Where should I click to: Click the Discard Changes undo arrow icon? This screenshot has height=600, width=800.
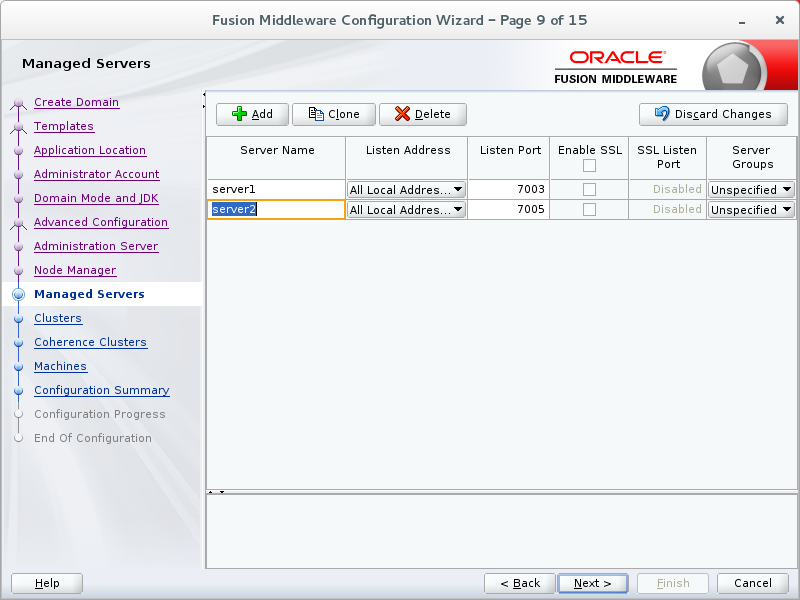pyautogui.click(x=662, y=113)
